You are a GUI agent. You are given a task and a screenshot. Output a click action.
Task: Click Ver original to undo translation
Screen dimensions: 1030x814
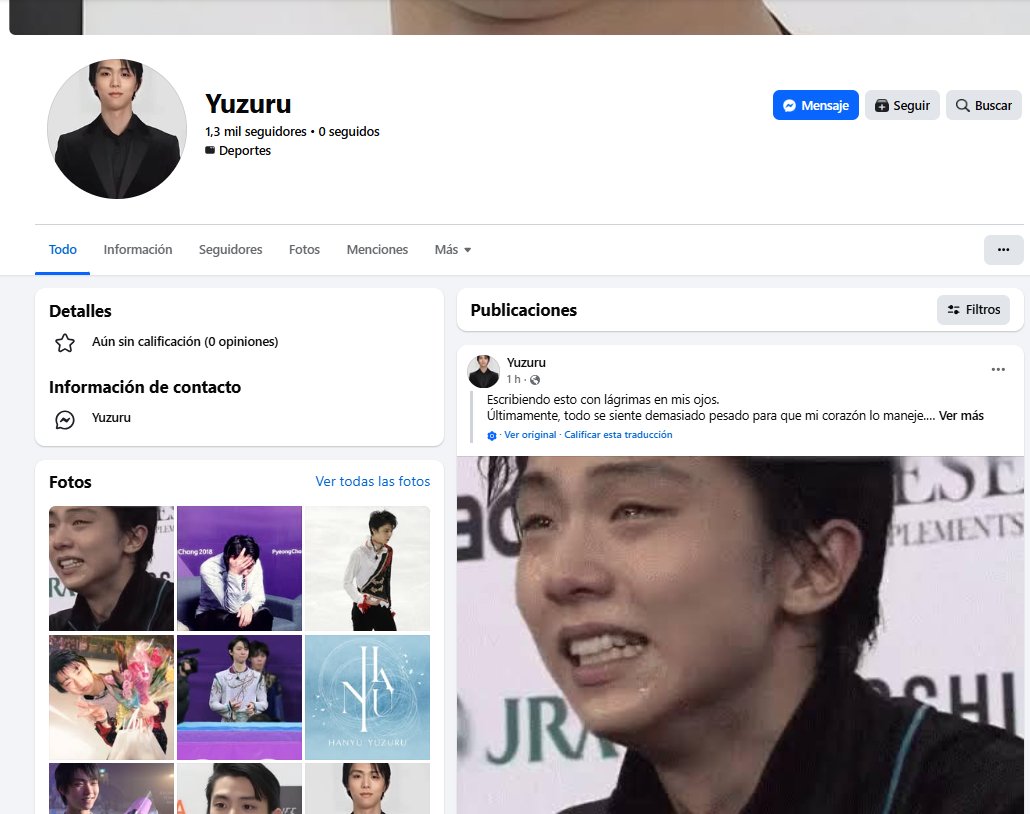(527, 435)
